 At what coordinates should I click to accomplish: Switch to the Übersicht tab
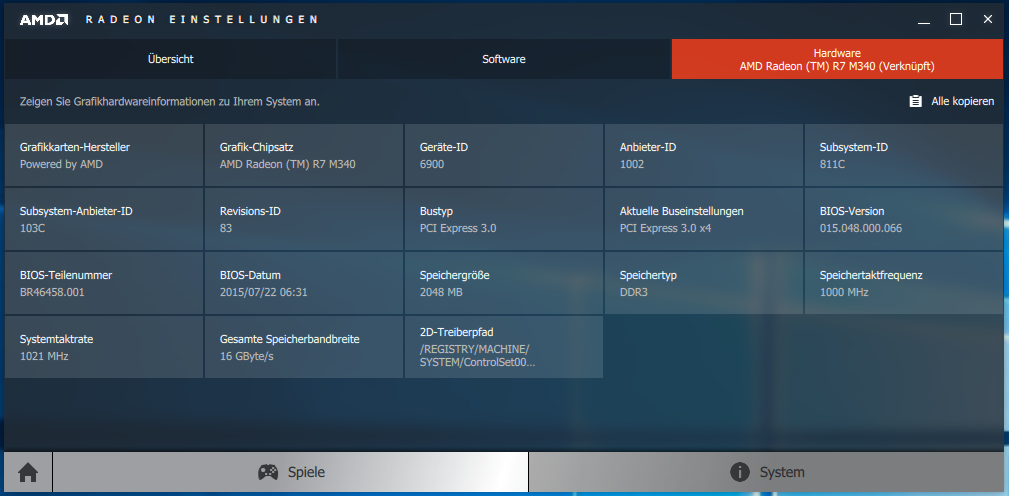point(171,59)
